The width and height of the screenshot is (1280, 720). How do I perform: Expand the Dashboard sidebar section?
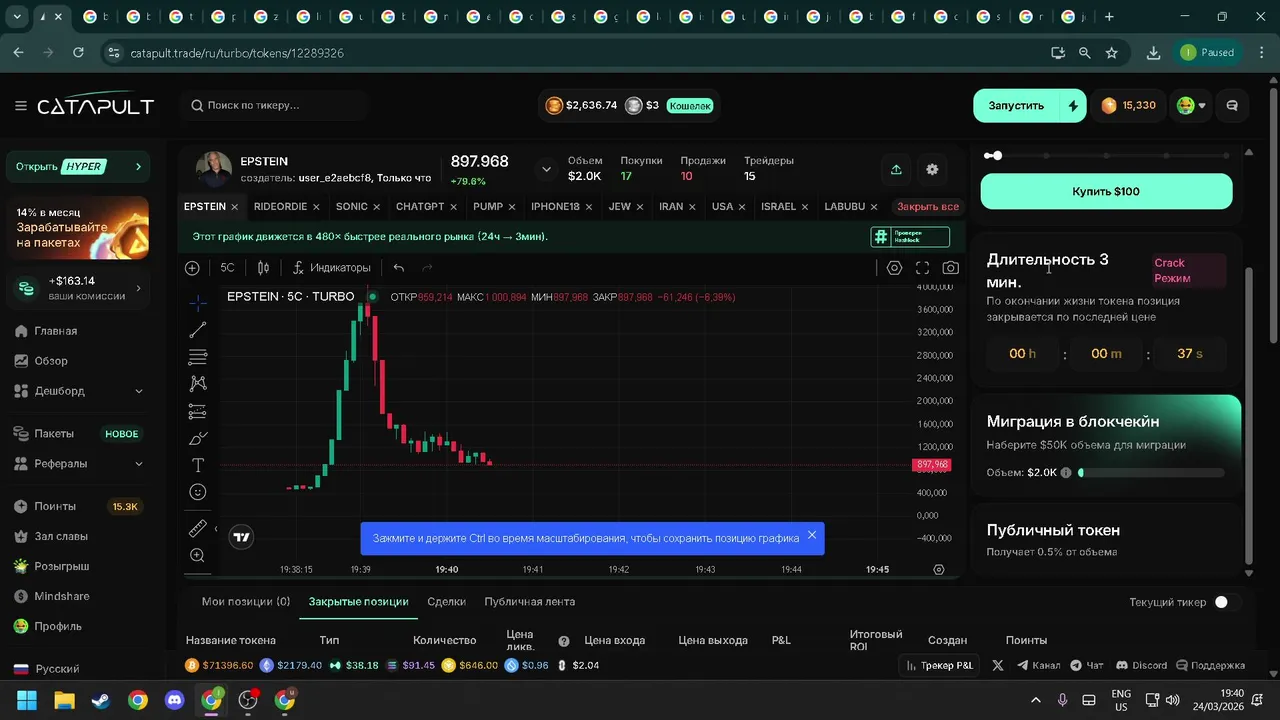click(78, 391)
